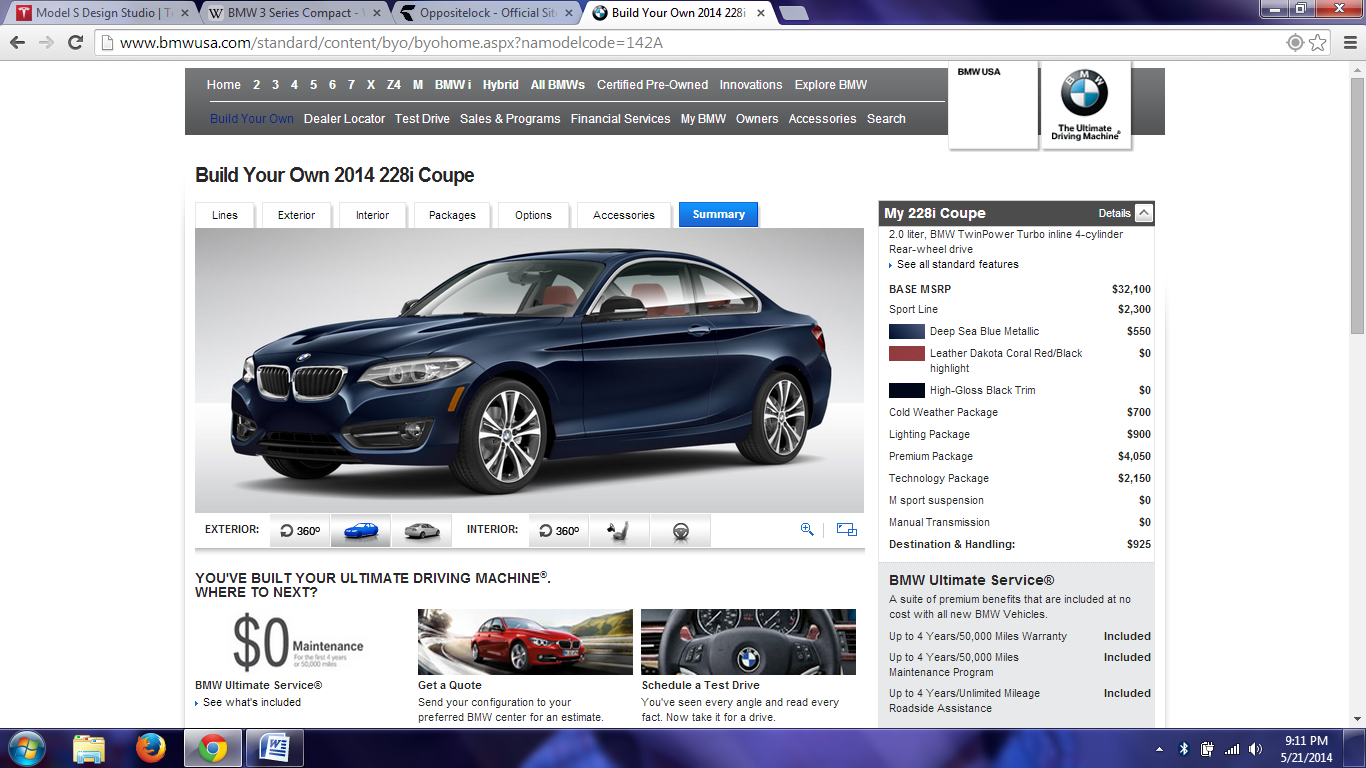This screenshot has height=768, width=1366.
Task: Open Z4 models in navigation
Action: (x=394, y=85)
